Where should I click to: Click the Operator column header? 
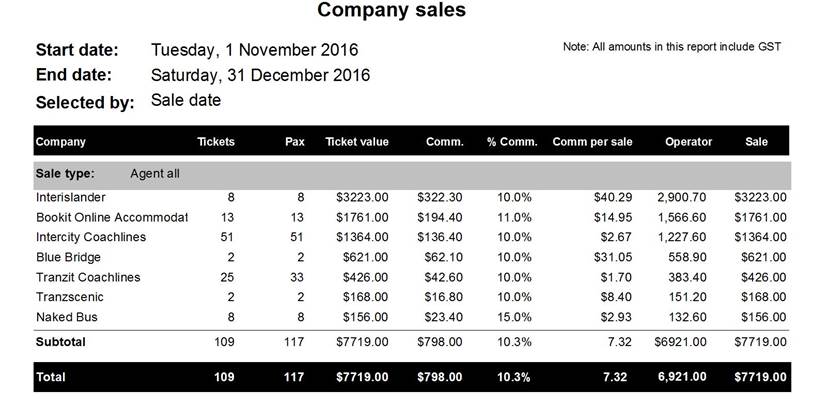(689, 142)
